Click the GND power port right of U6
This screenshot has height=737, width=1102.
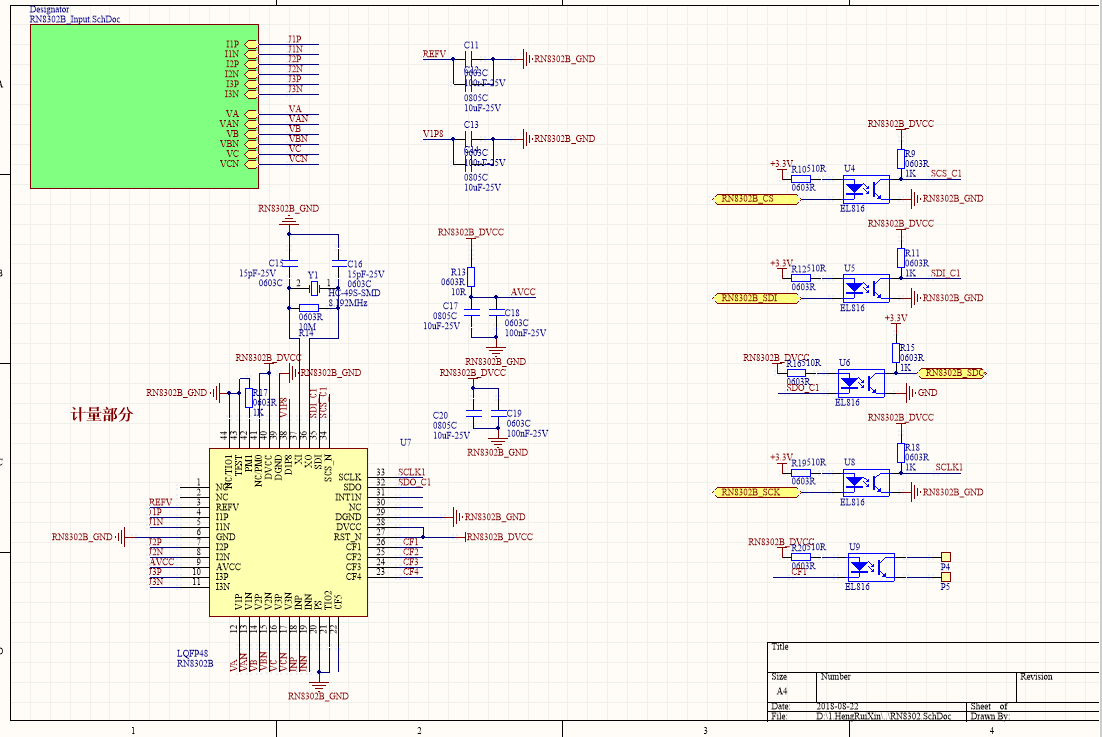coord(921,393)
